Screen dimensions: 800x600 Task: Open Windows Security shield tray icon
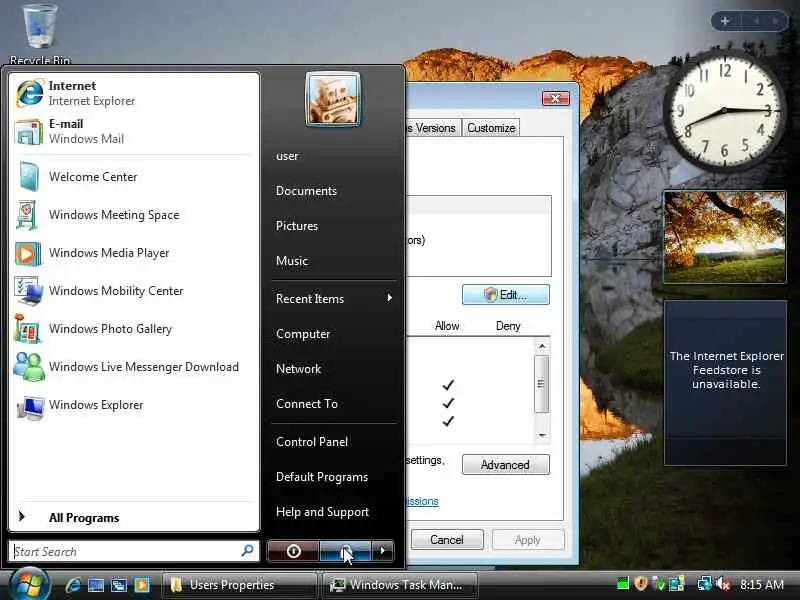641,584
